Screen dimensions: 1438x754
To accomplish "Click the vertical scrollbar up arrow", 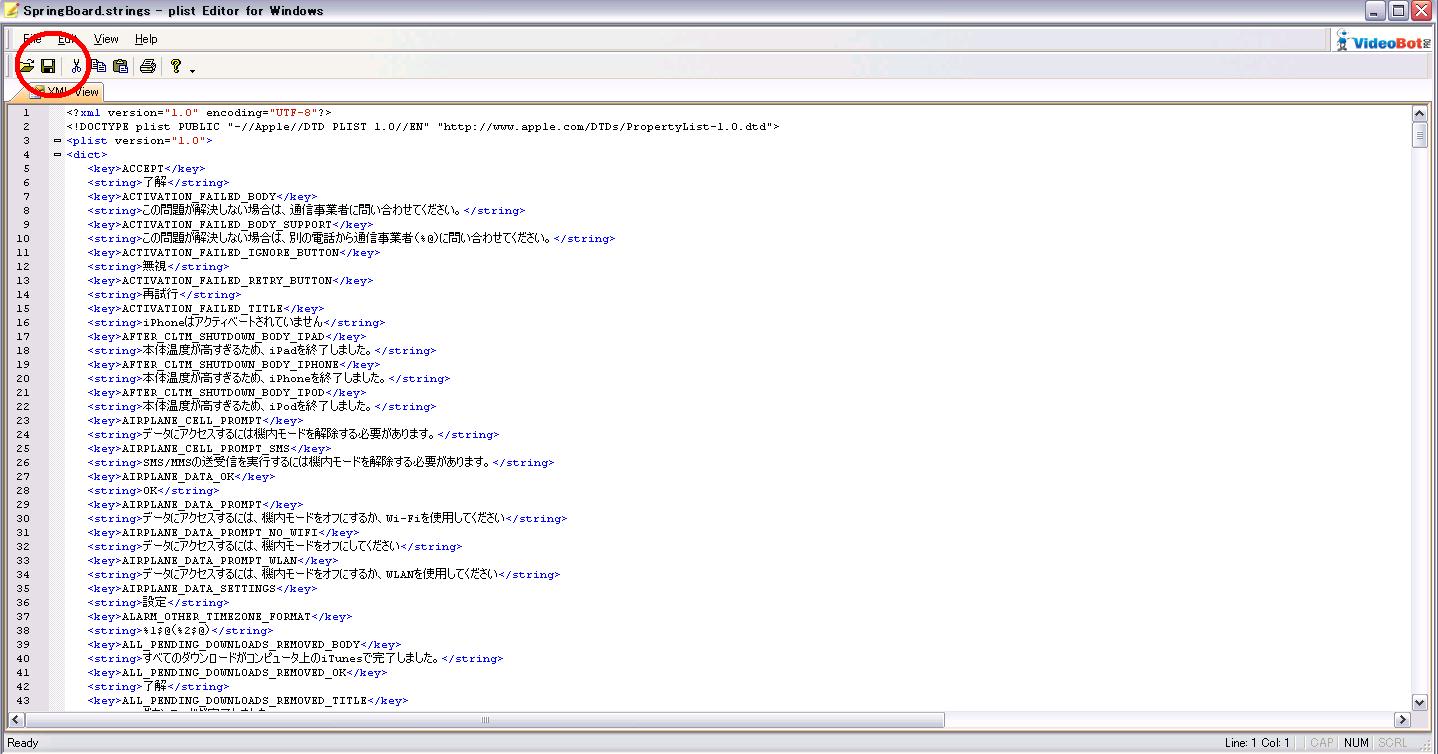I will point(1420,113).
